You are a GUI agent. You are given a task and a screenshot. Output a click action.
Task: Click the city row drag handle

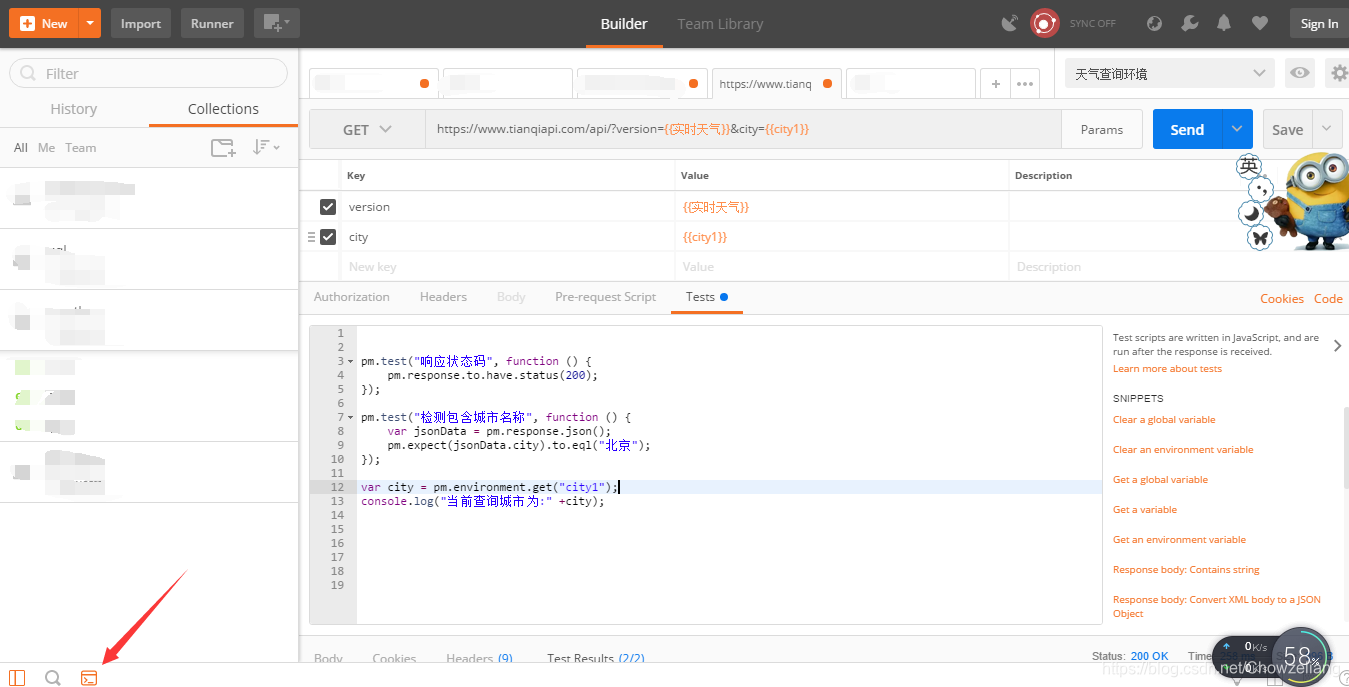(311, 237)
